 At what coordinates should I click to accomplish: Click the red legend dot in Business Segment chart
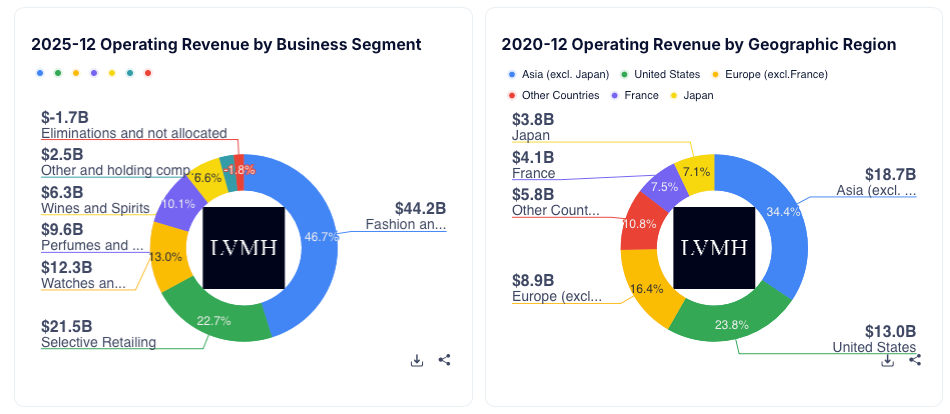click(x=148, y=73)
